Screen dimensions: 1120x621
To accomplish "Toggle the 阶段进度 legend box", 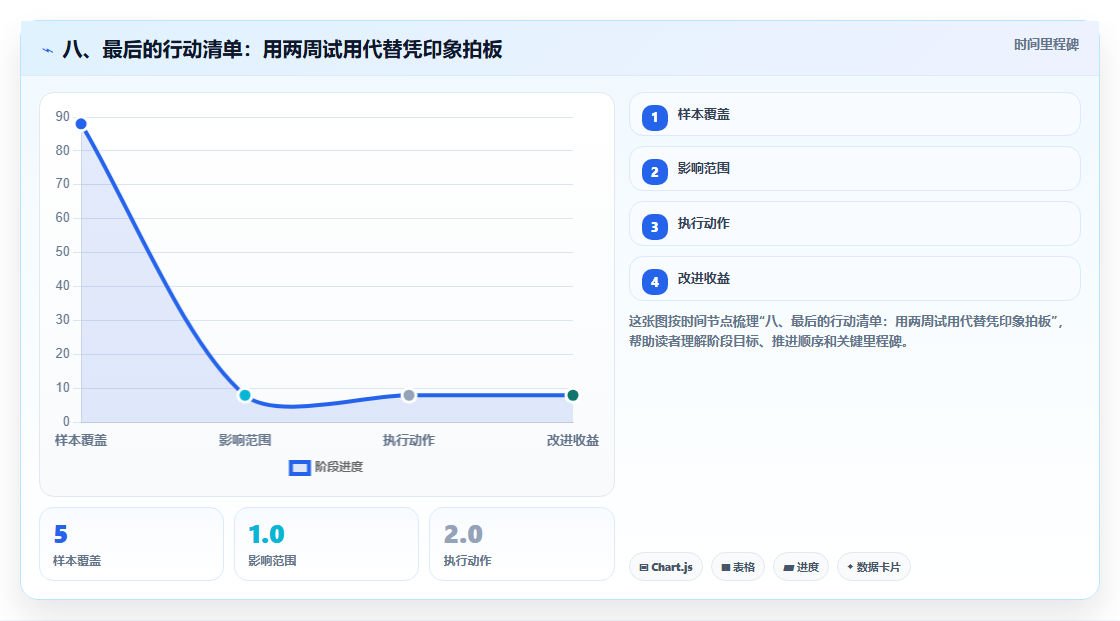I will pyautogui.click(x=299, y=468).
